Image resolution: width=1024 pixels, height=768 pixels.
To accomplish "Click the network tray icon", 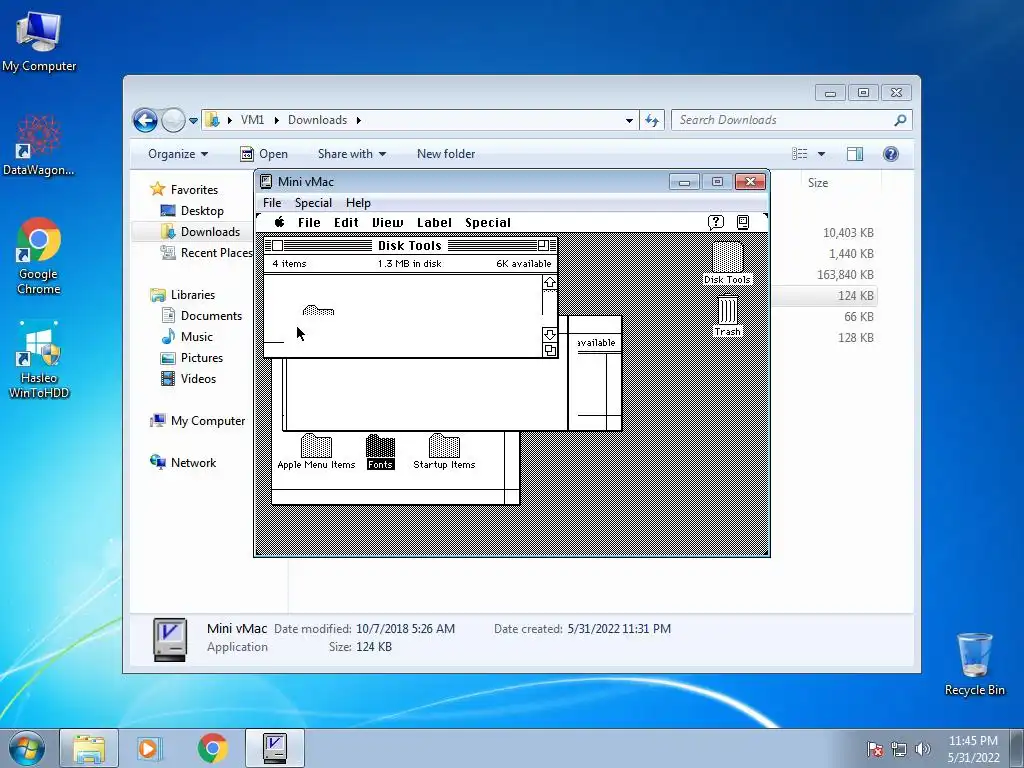I will pos(899,749).
